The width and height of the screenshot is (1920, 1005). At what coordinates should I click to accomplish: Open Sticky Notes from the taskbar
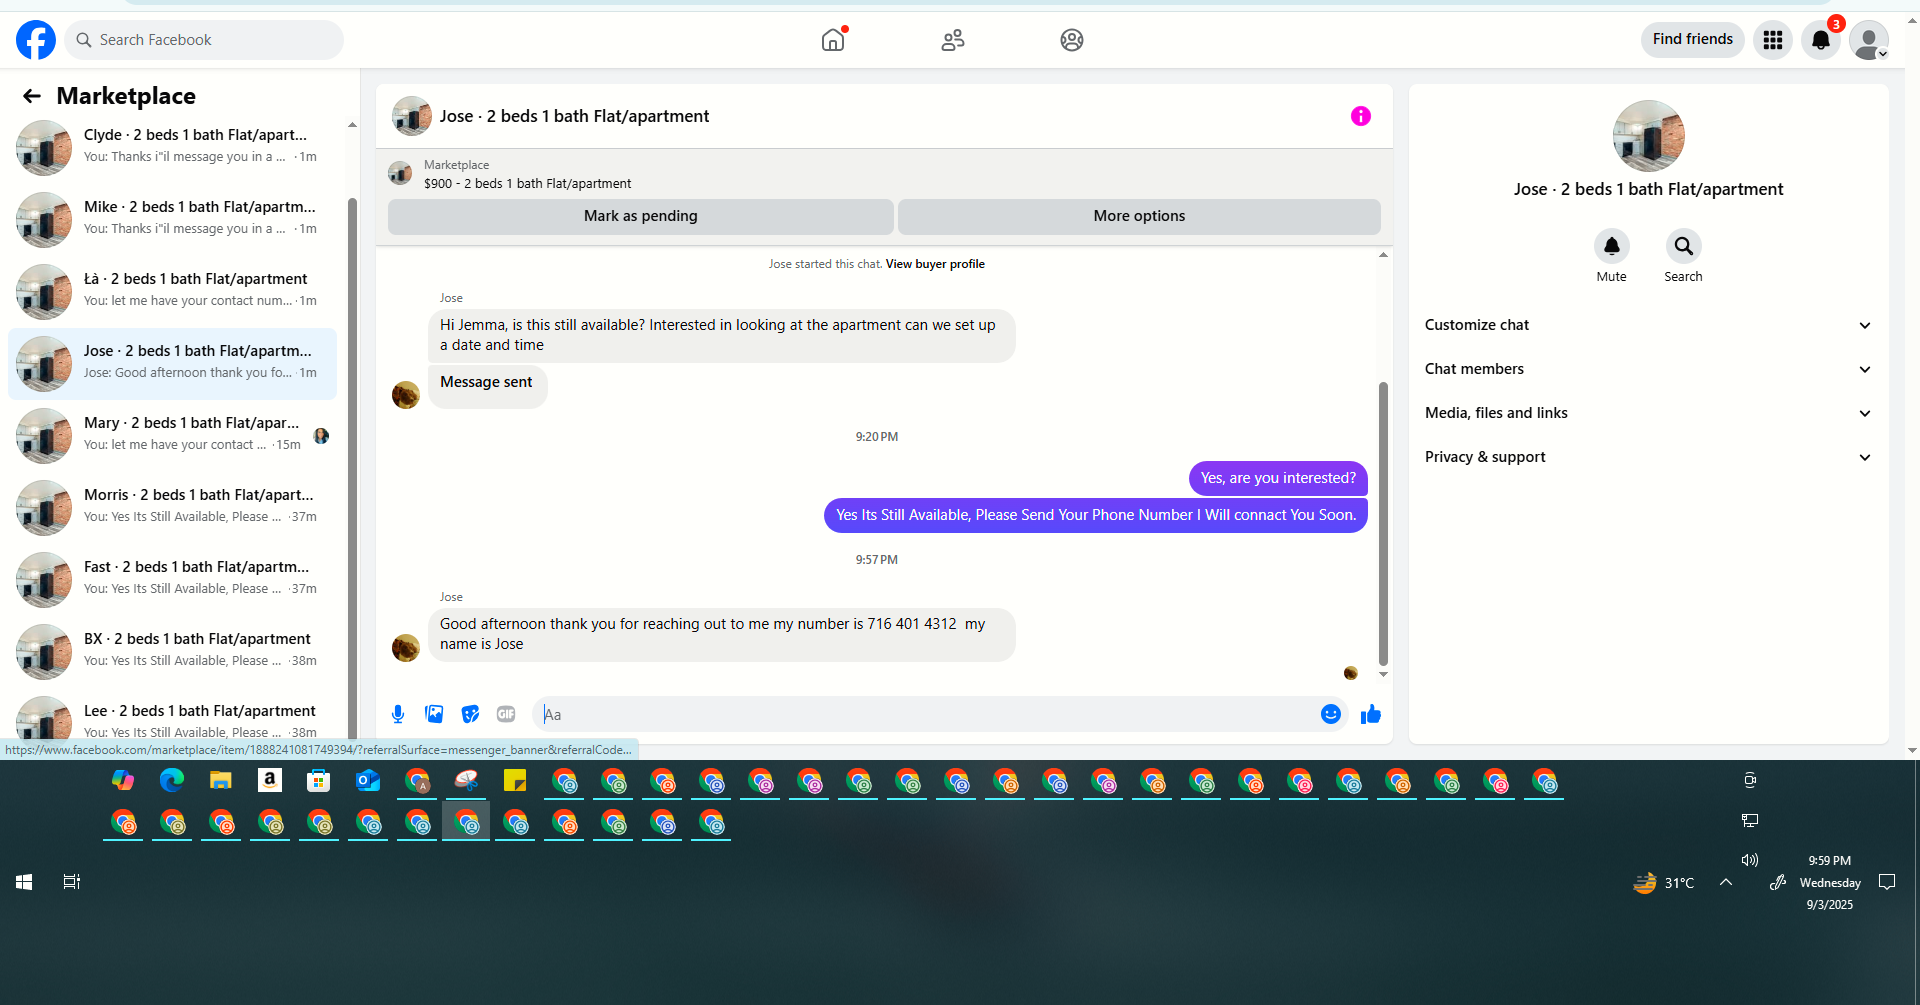coord(515,781)
